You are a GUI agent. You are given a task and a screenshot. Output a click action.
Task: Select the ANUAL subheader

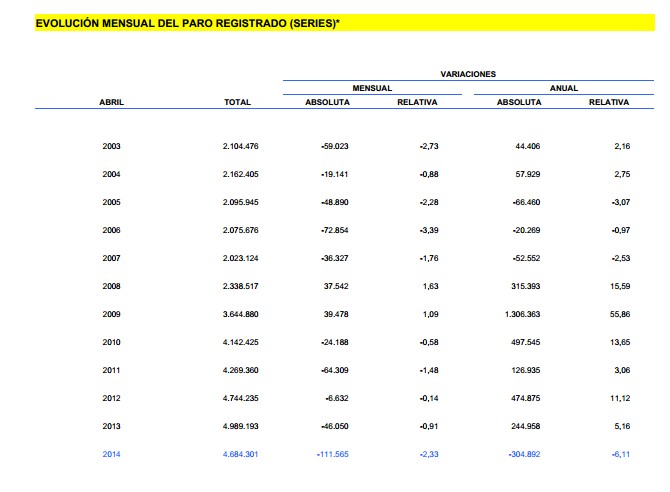click(564, 88)
